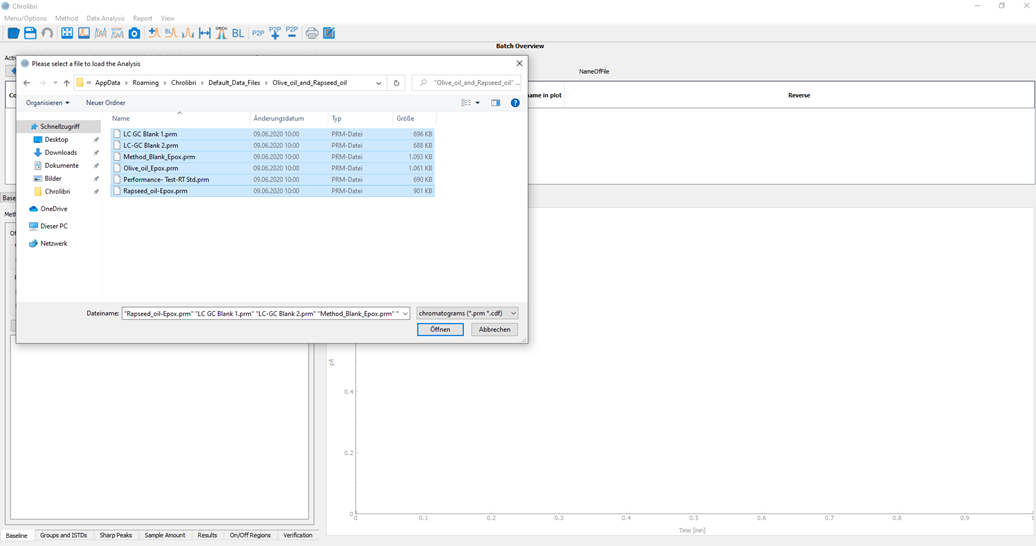Open the Method menu
Screen dimensions: 1036x546
click(66, 19)
